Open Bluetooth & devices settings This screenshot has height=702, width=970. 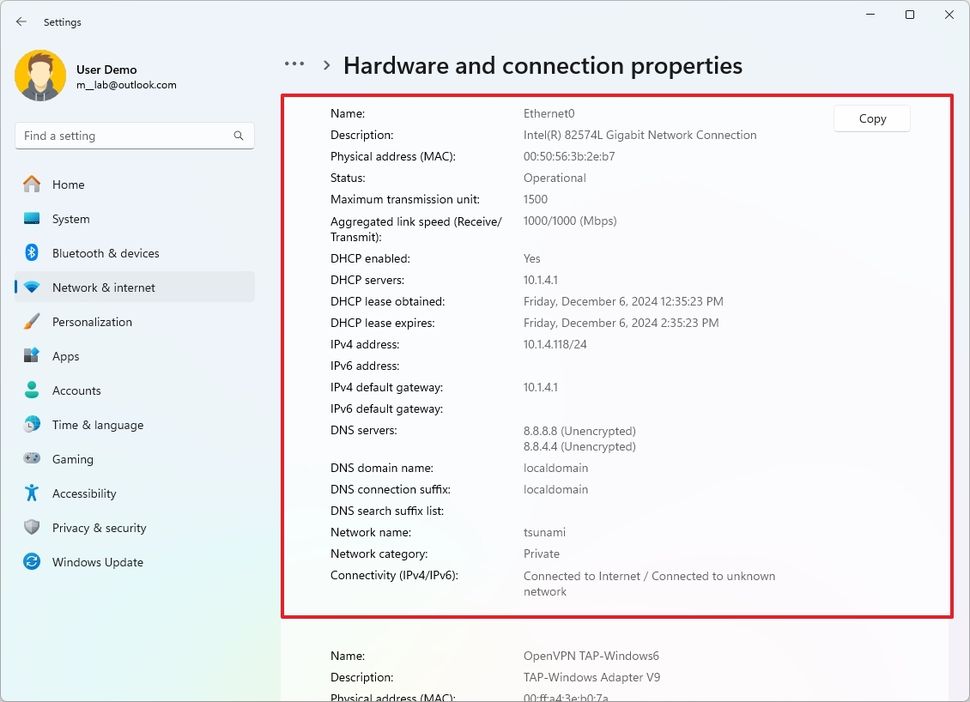(104, 253)
